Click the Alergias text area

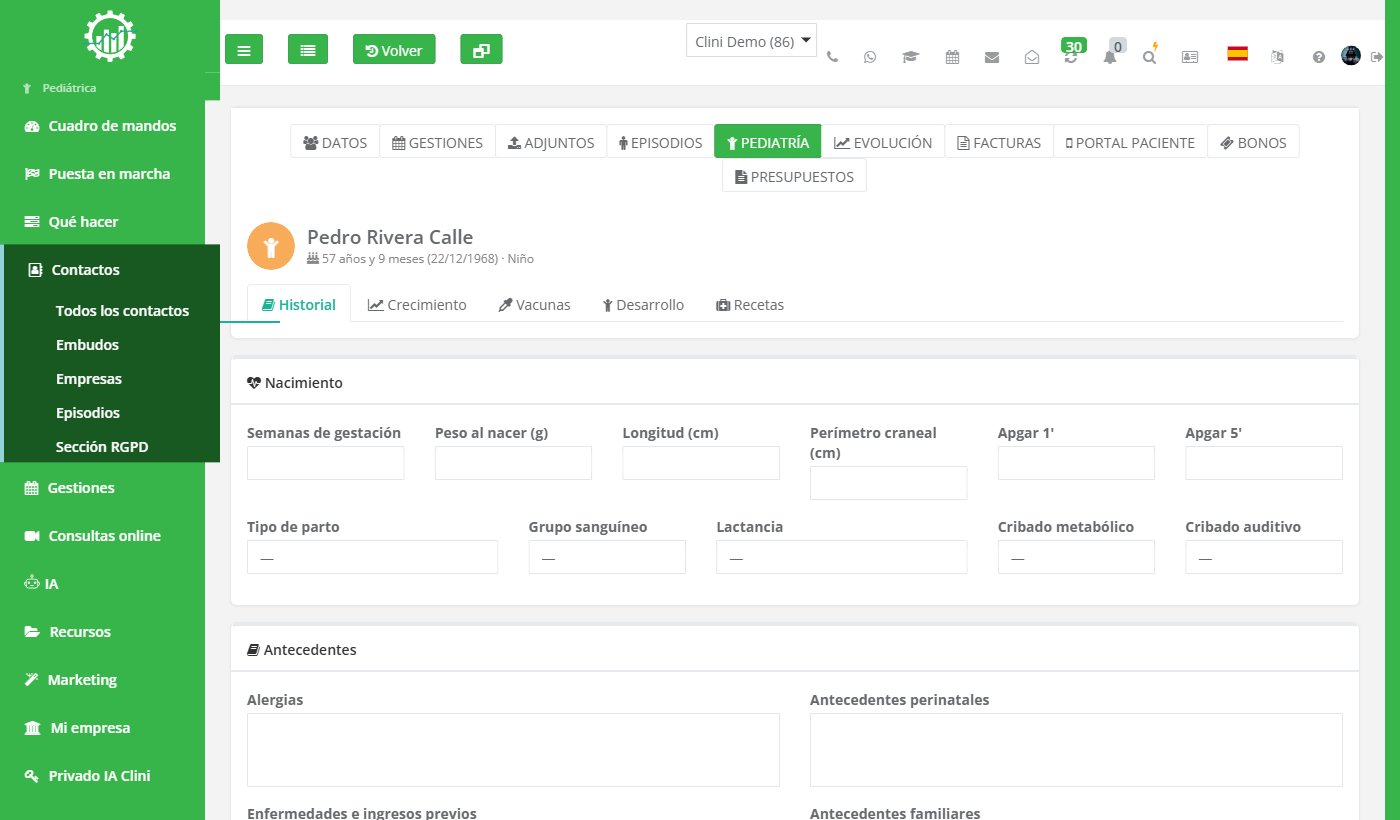513,750
